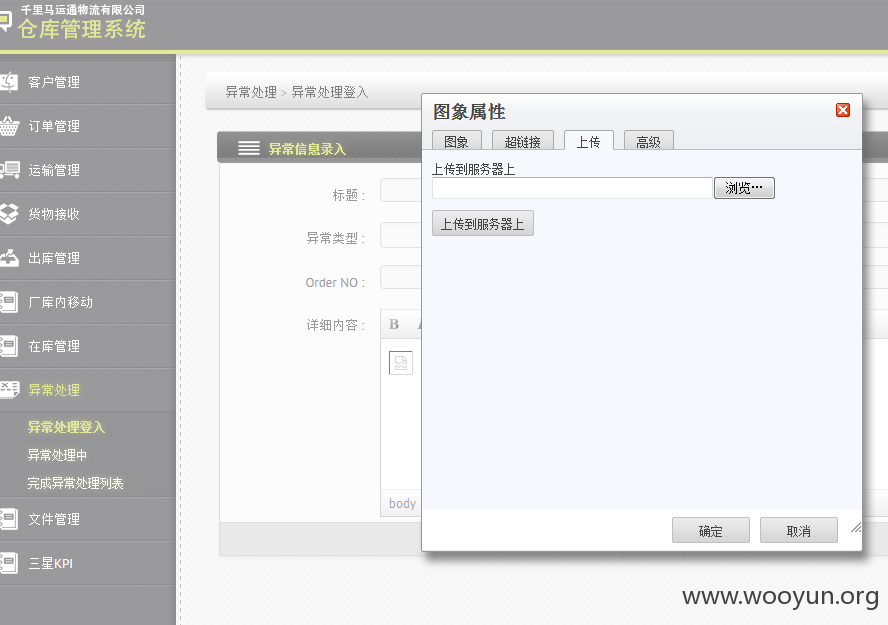Click the 标题 input field
Viewport: 888px width, 625px height.
[x=401, y=190]
